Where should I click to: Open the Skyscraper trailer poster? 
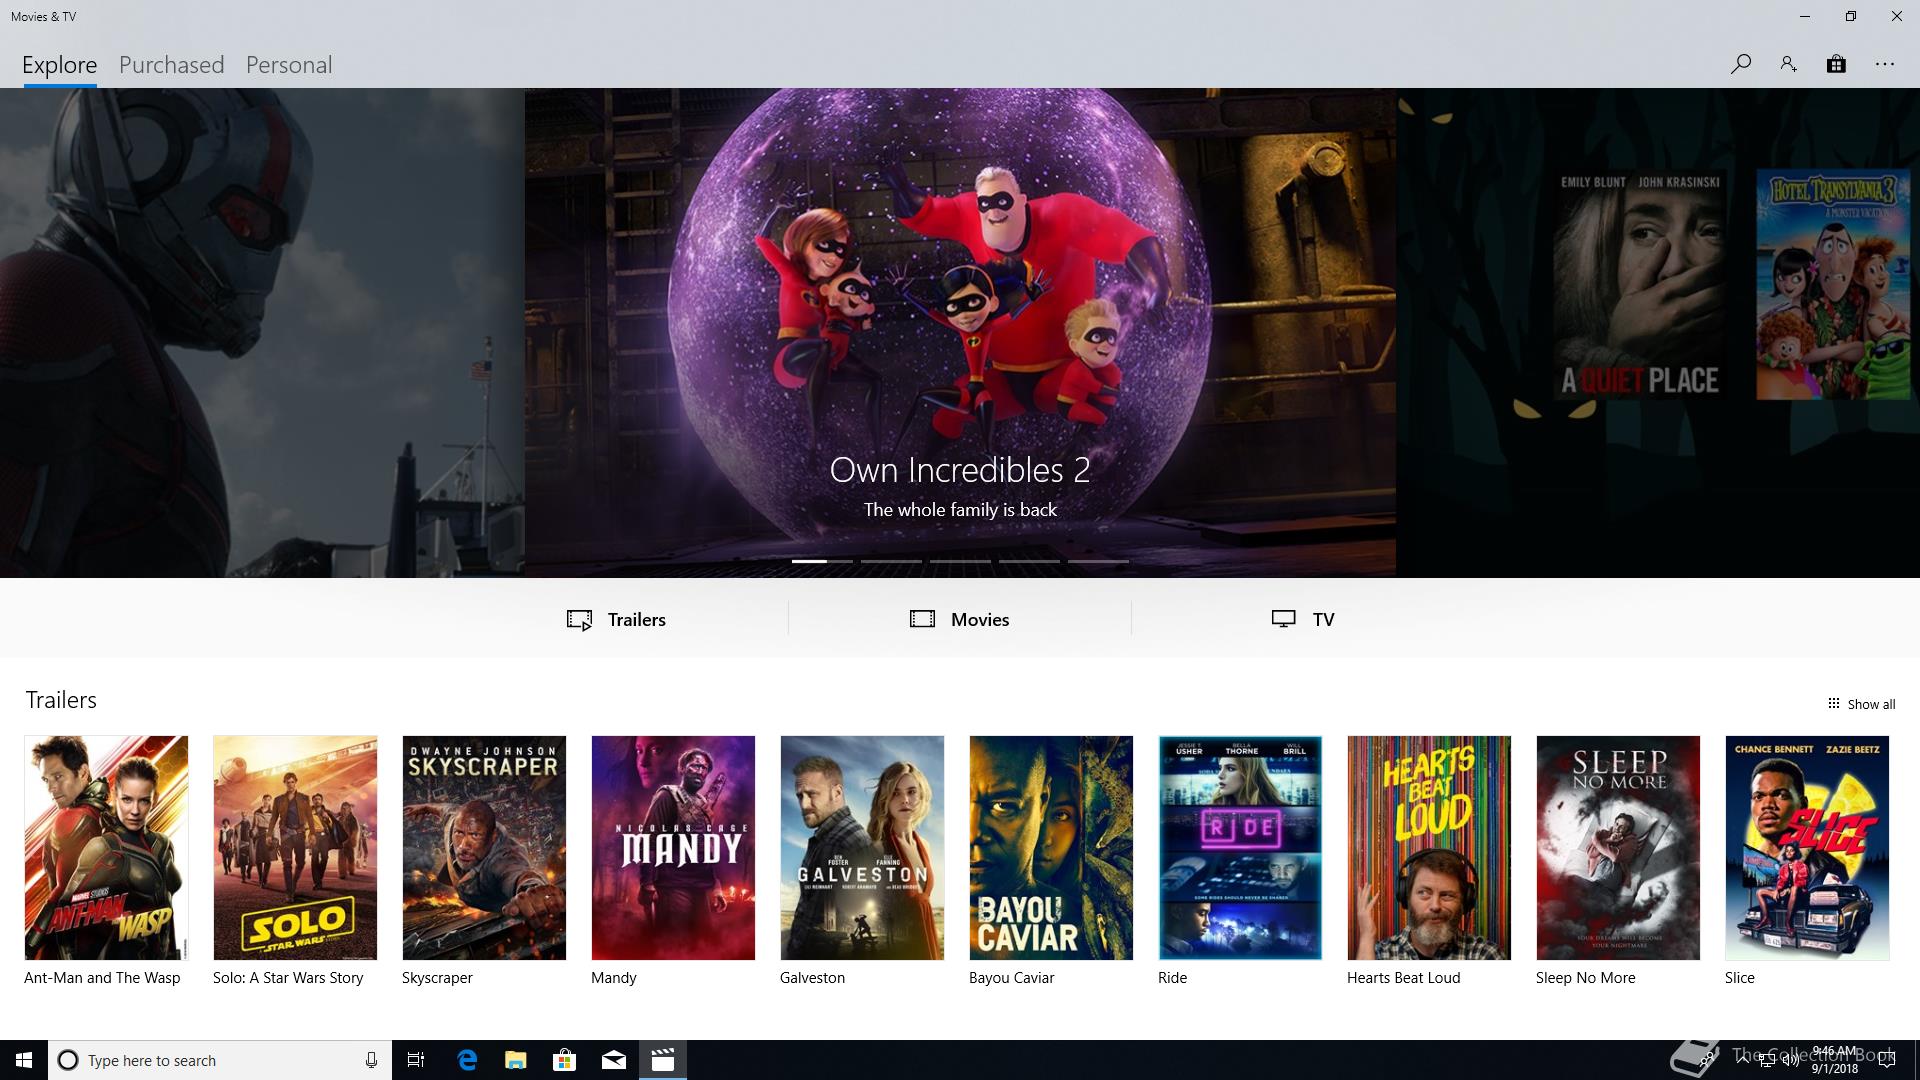pyautogui.click(x=484, y=848)
